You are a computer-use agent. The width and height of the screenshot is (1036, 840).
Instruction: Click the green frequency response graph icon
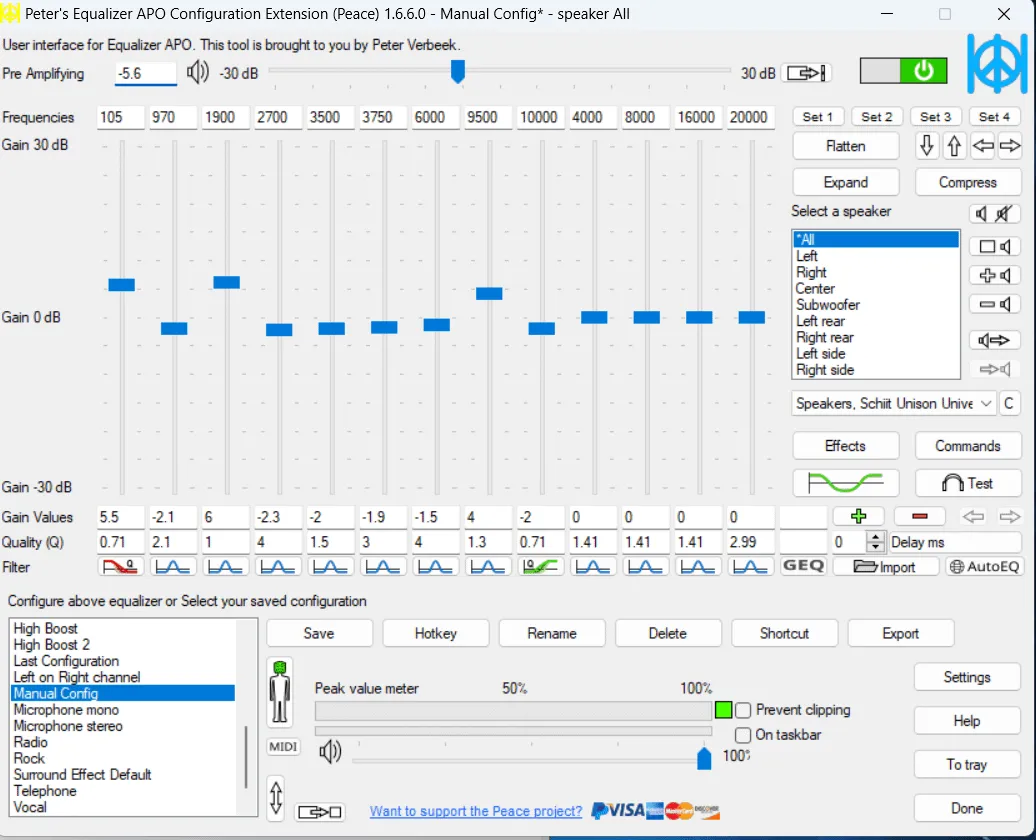click(x=845, y=483)
